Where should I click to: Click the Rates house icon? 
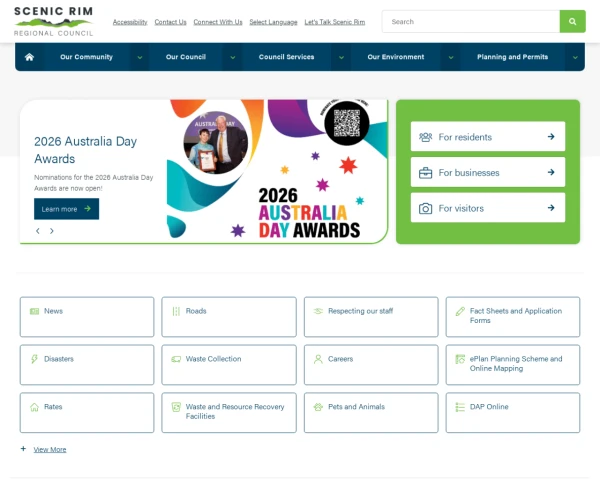(34, 407)
